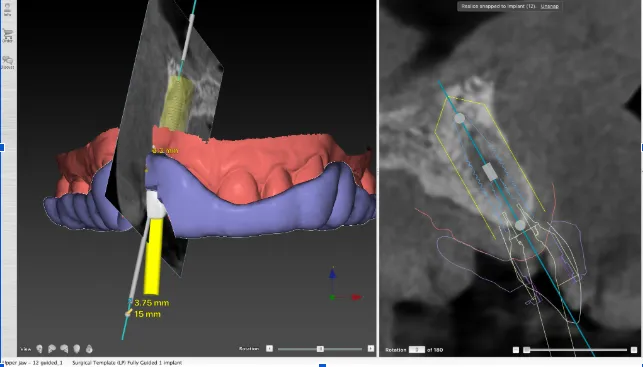
Task: Click 'Surgical Template (LP) Fully Guided 1 Implant' status text
Action: coord(127,363)
